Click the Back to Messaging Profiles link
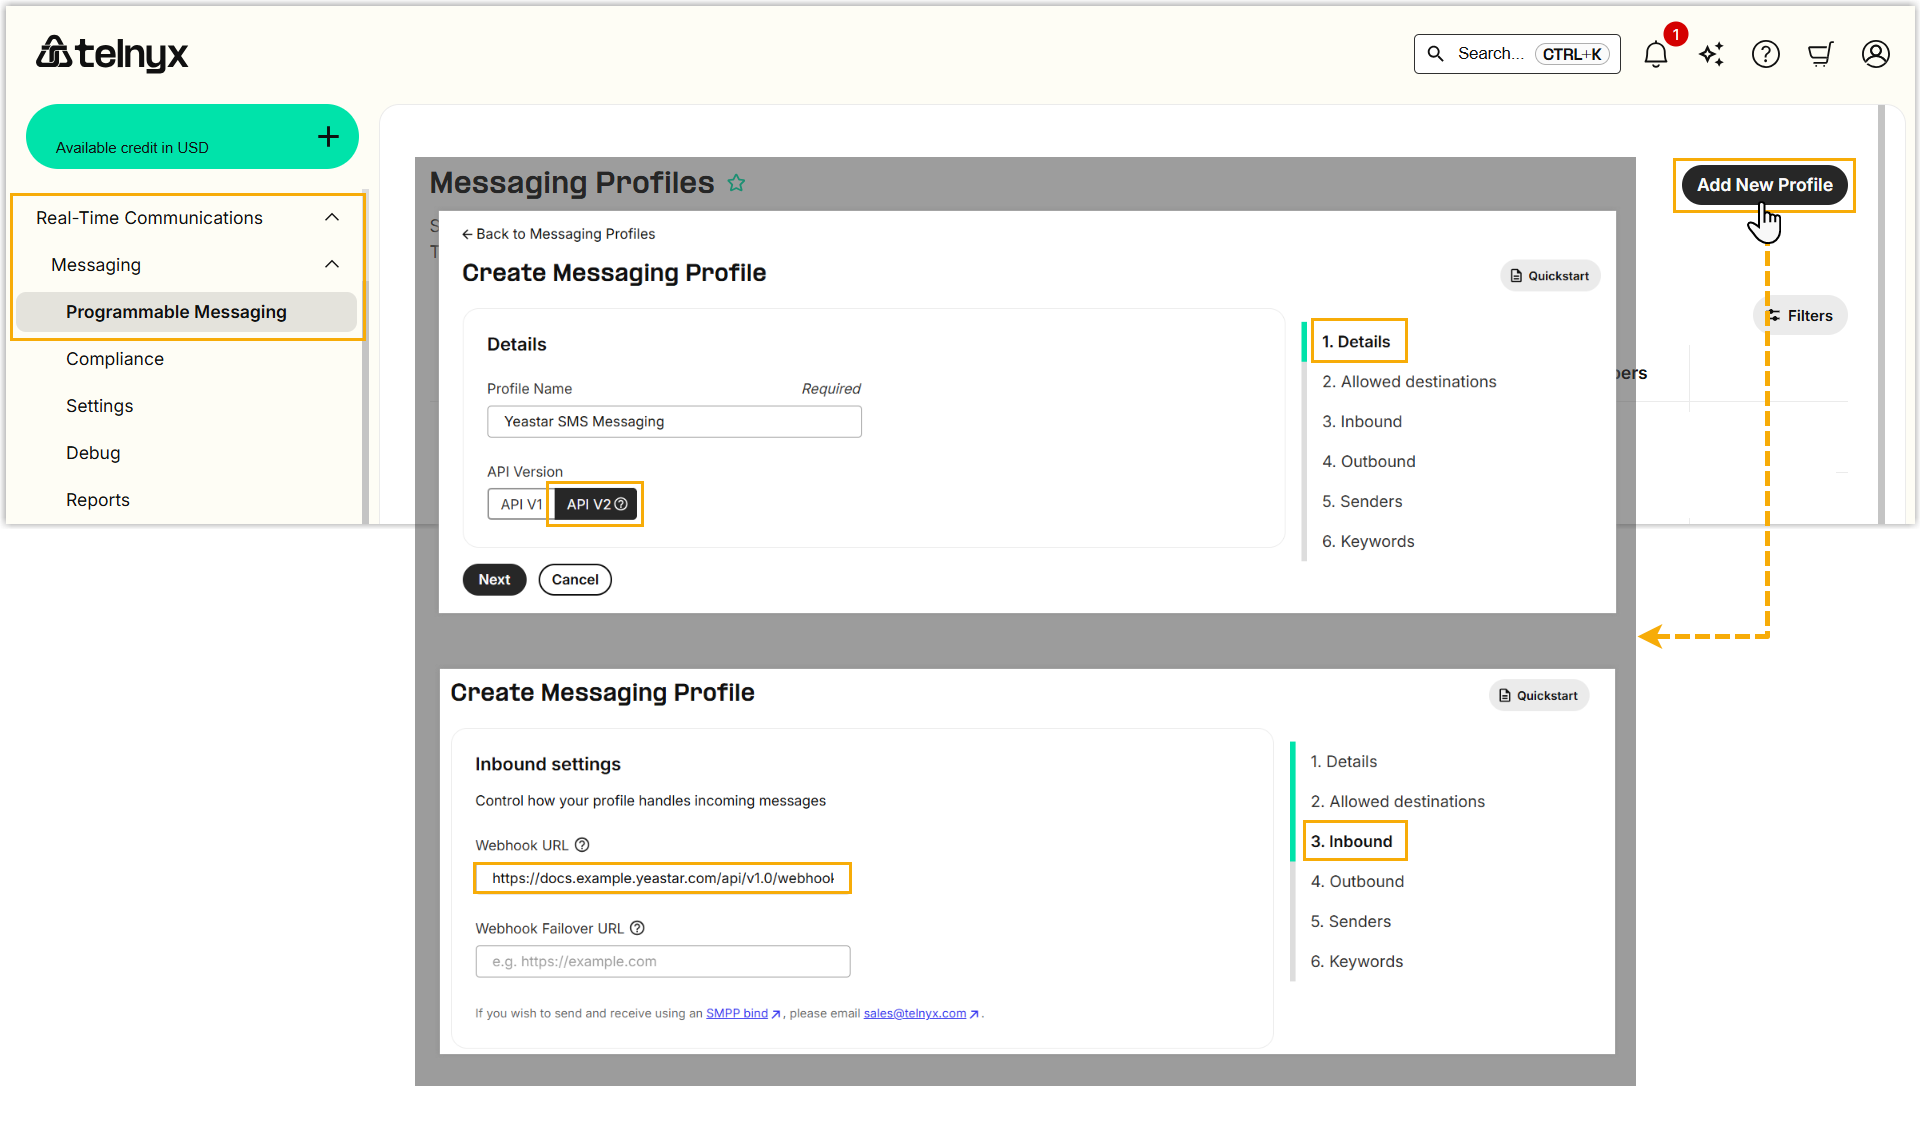 [x=559, y=234]
